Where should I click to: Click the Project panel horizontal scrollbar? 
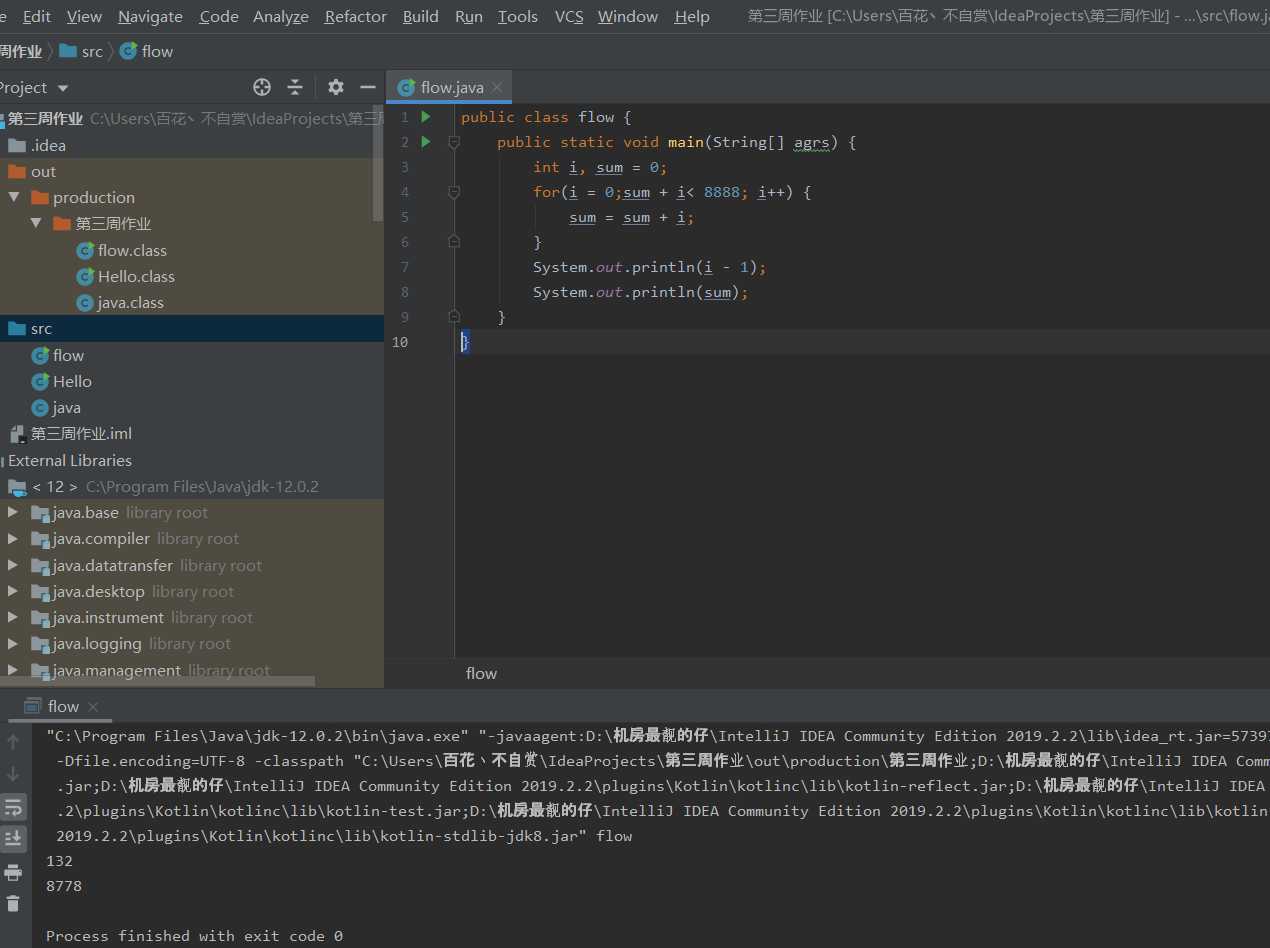pos(157,682)
